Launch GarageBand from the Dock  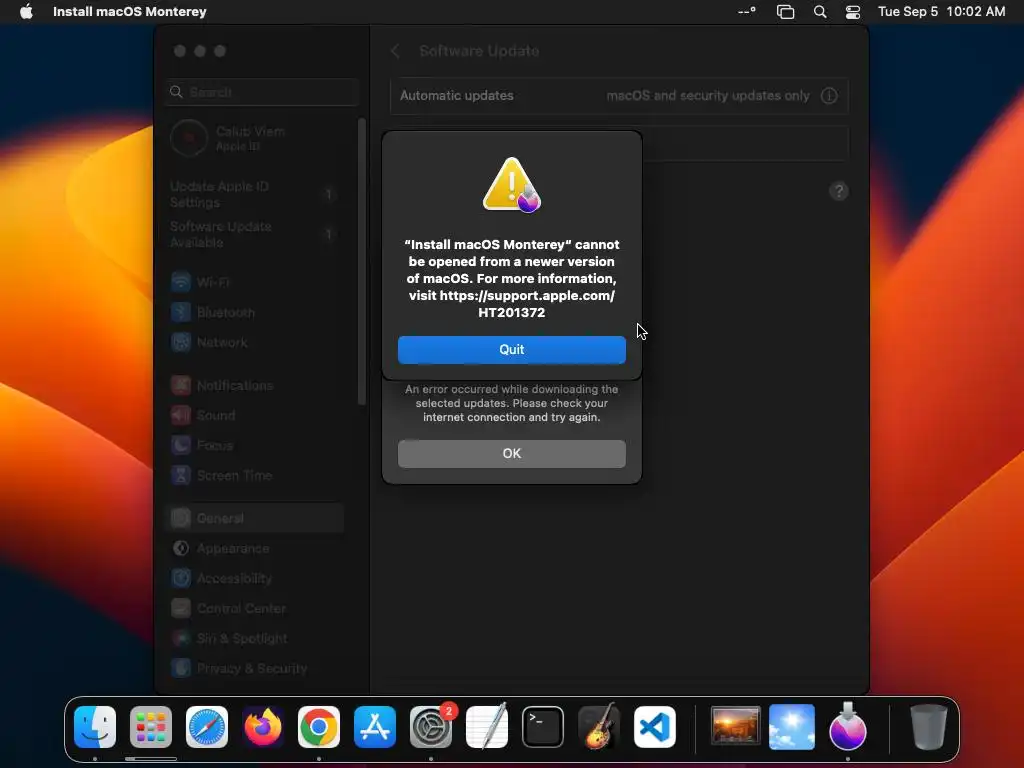[599, 727]
